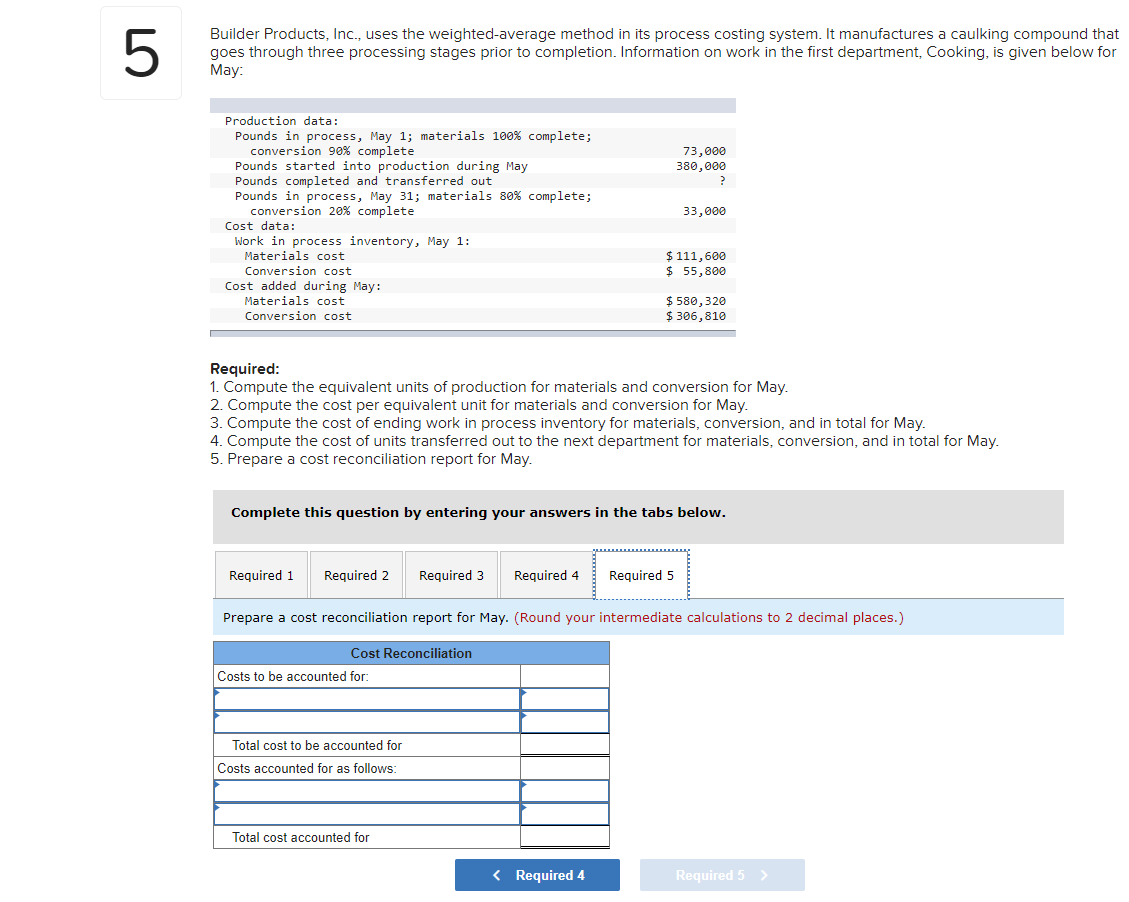Open the Required 3 tab
The height and width of the screenshot is (902, 1129).
[451, 575]
